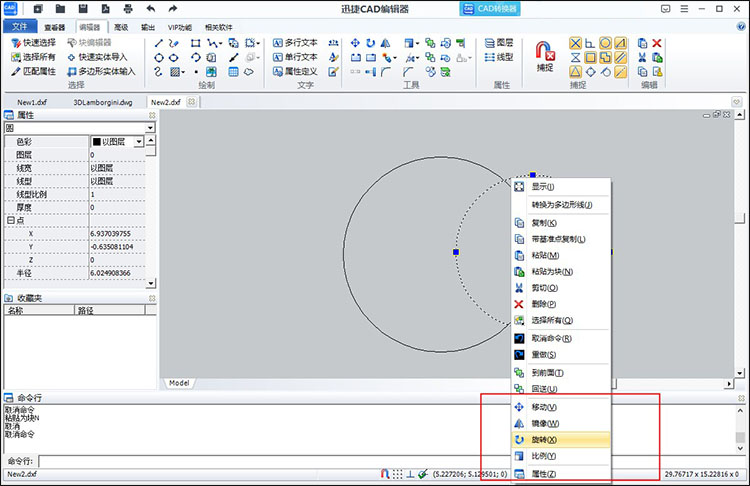Open the 文件 file menu tab
The height and width of the screenshot is (486, 750).
click(x=19, y=26)
